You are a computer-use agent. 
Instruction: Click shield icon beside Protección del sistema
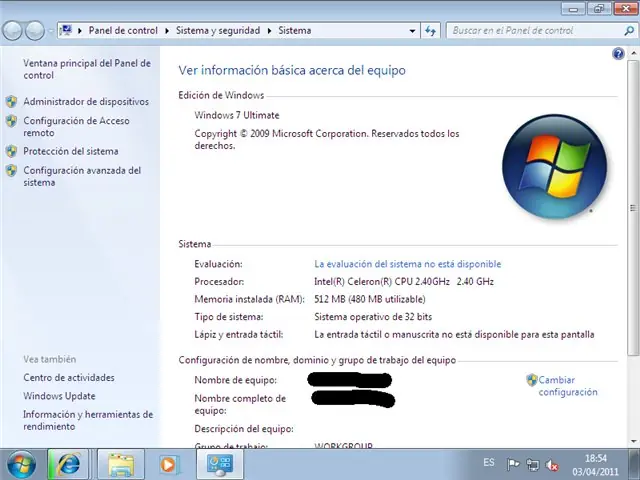coord(11,151)
